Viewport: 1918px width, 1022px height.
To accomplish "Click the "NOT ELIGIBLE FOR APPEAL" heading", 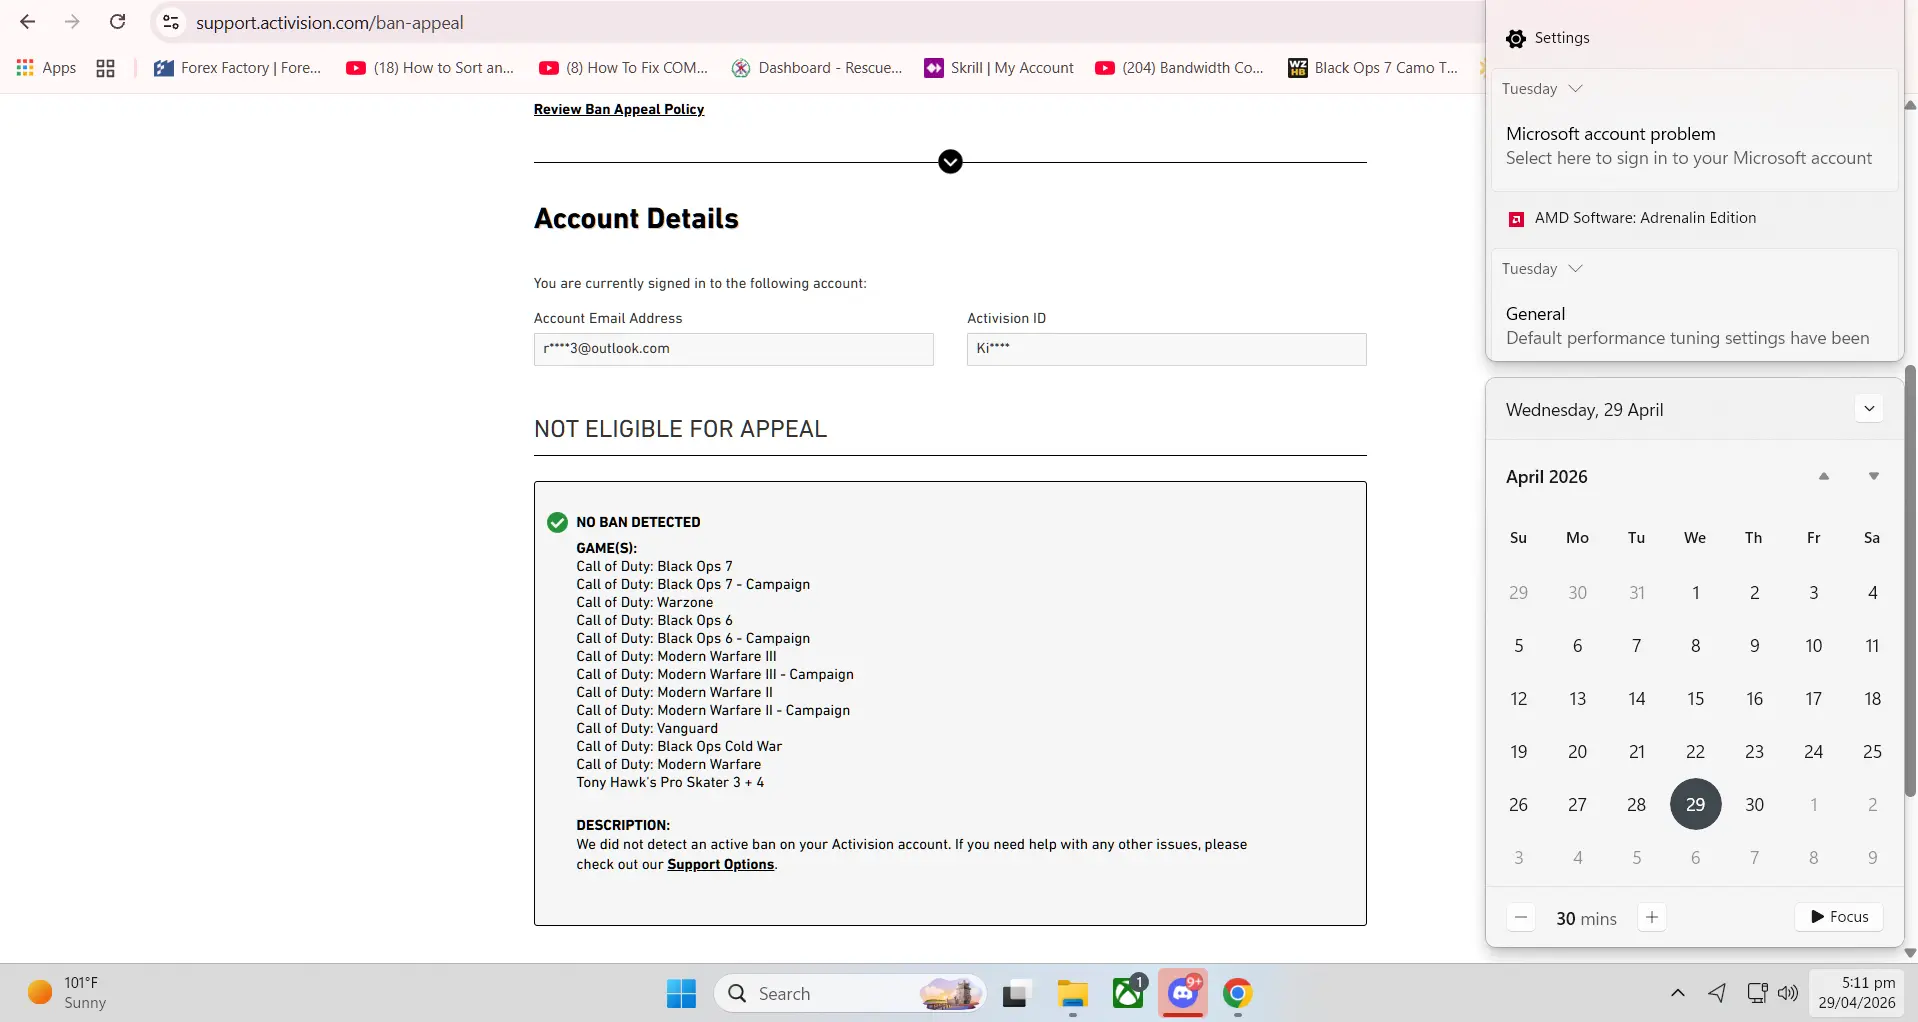I will [681, 429].
